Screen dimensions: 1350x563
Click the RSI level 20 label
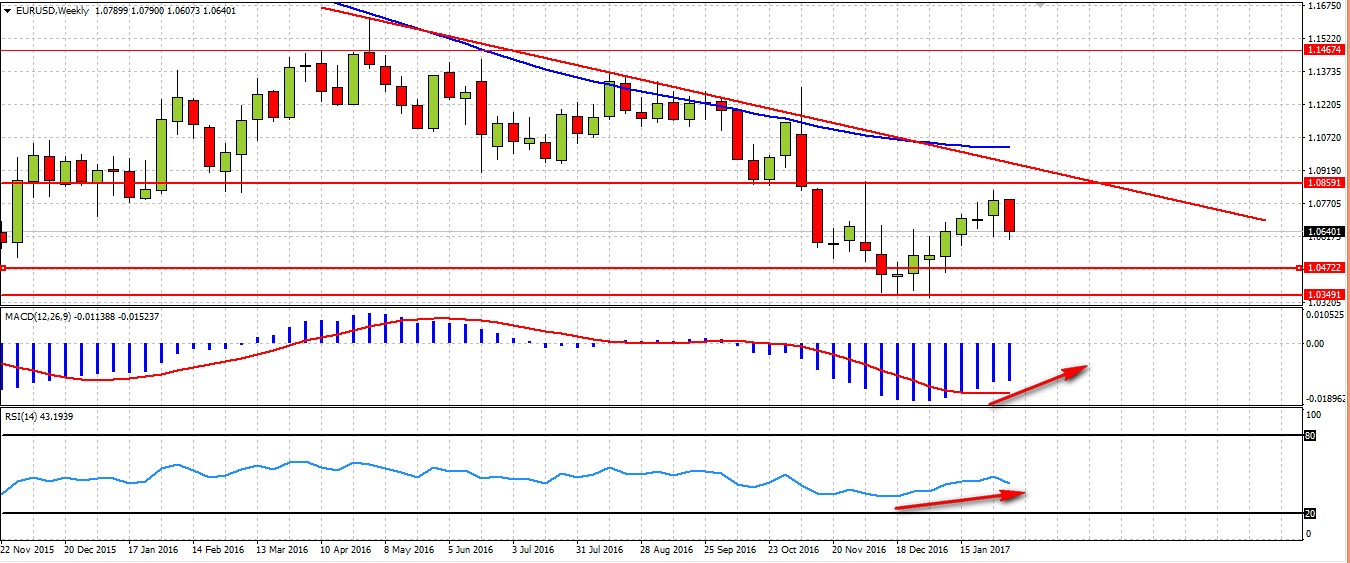click(1310, 514)
